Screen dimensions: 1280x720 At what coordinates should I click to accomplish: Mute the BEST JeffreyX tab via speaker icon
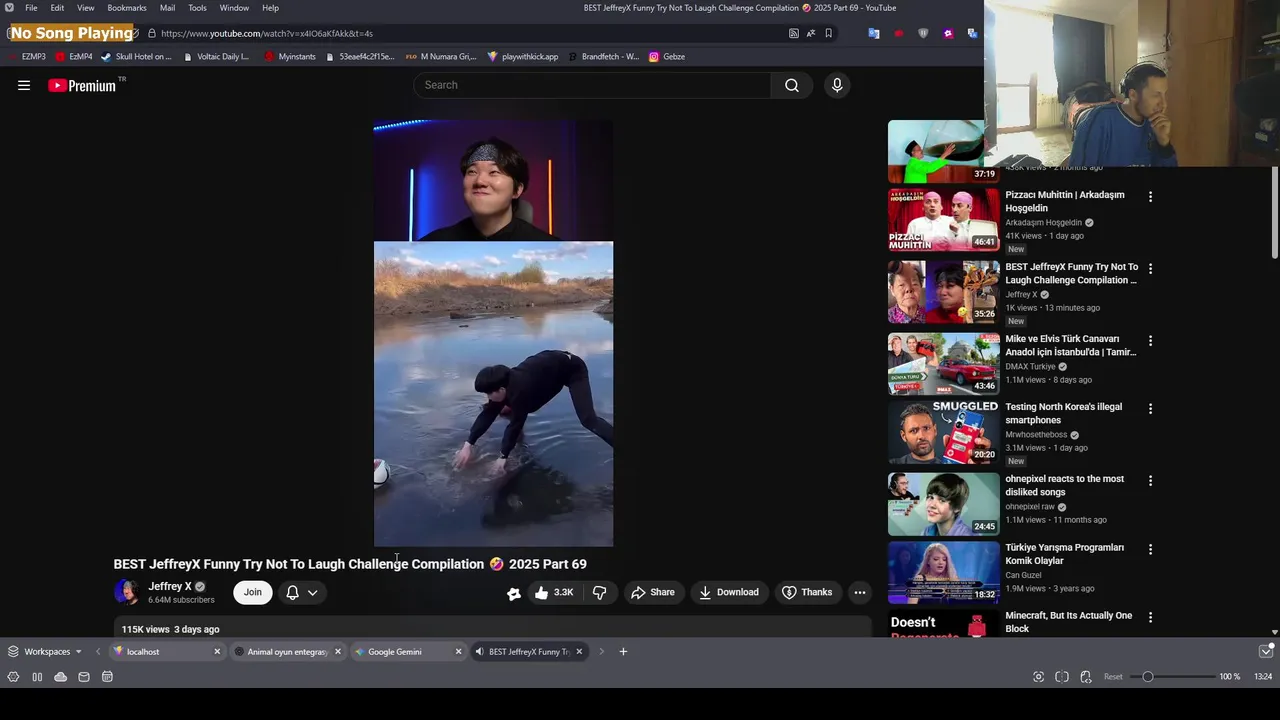tap(479, 652)
